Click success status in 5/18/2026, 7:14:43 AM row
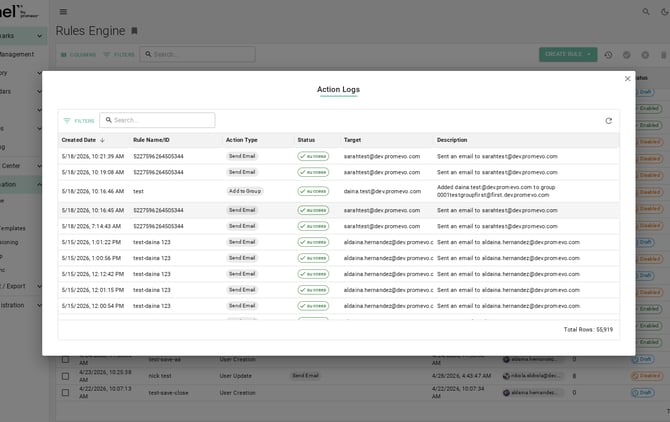The image size is (670, 422). 313,226
